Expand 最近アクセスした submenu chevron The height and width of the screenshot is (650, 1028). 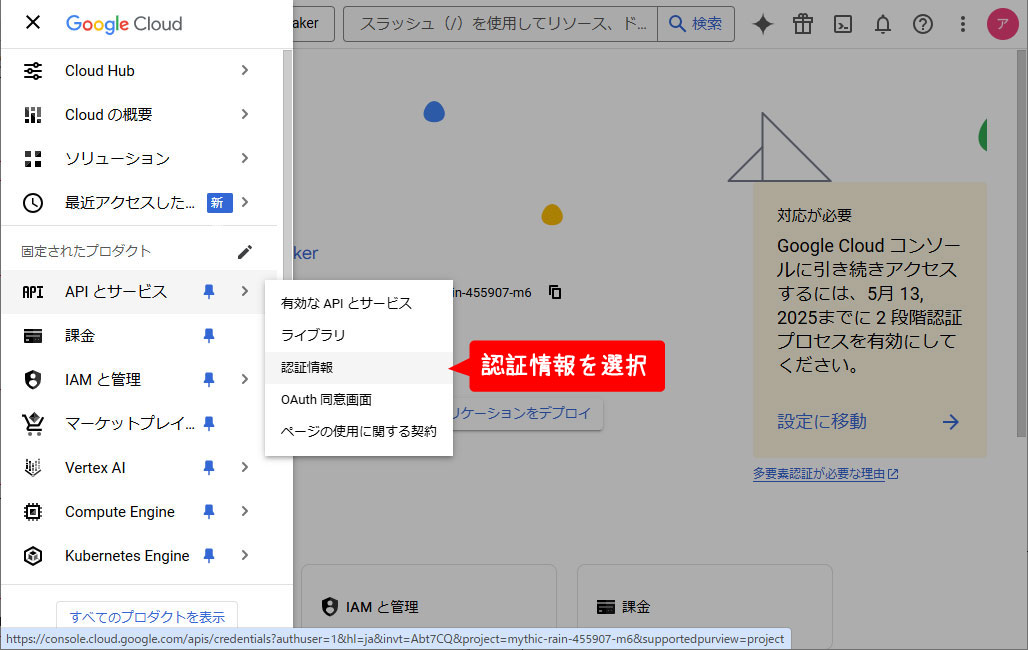click(x=245, y=202)
